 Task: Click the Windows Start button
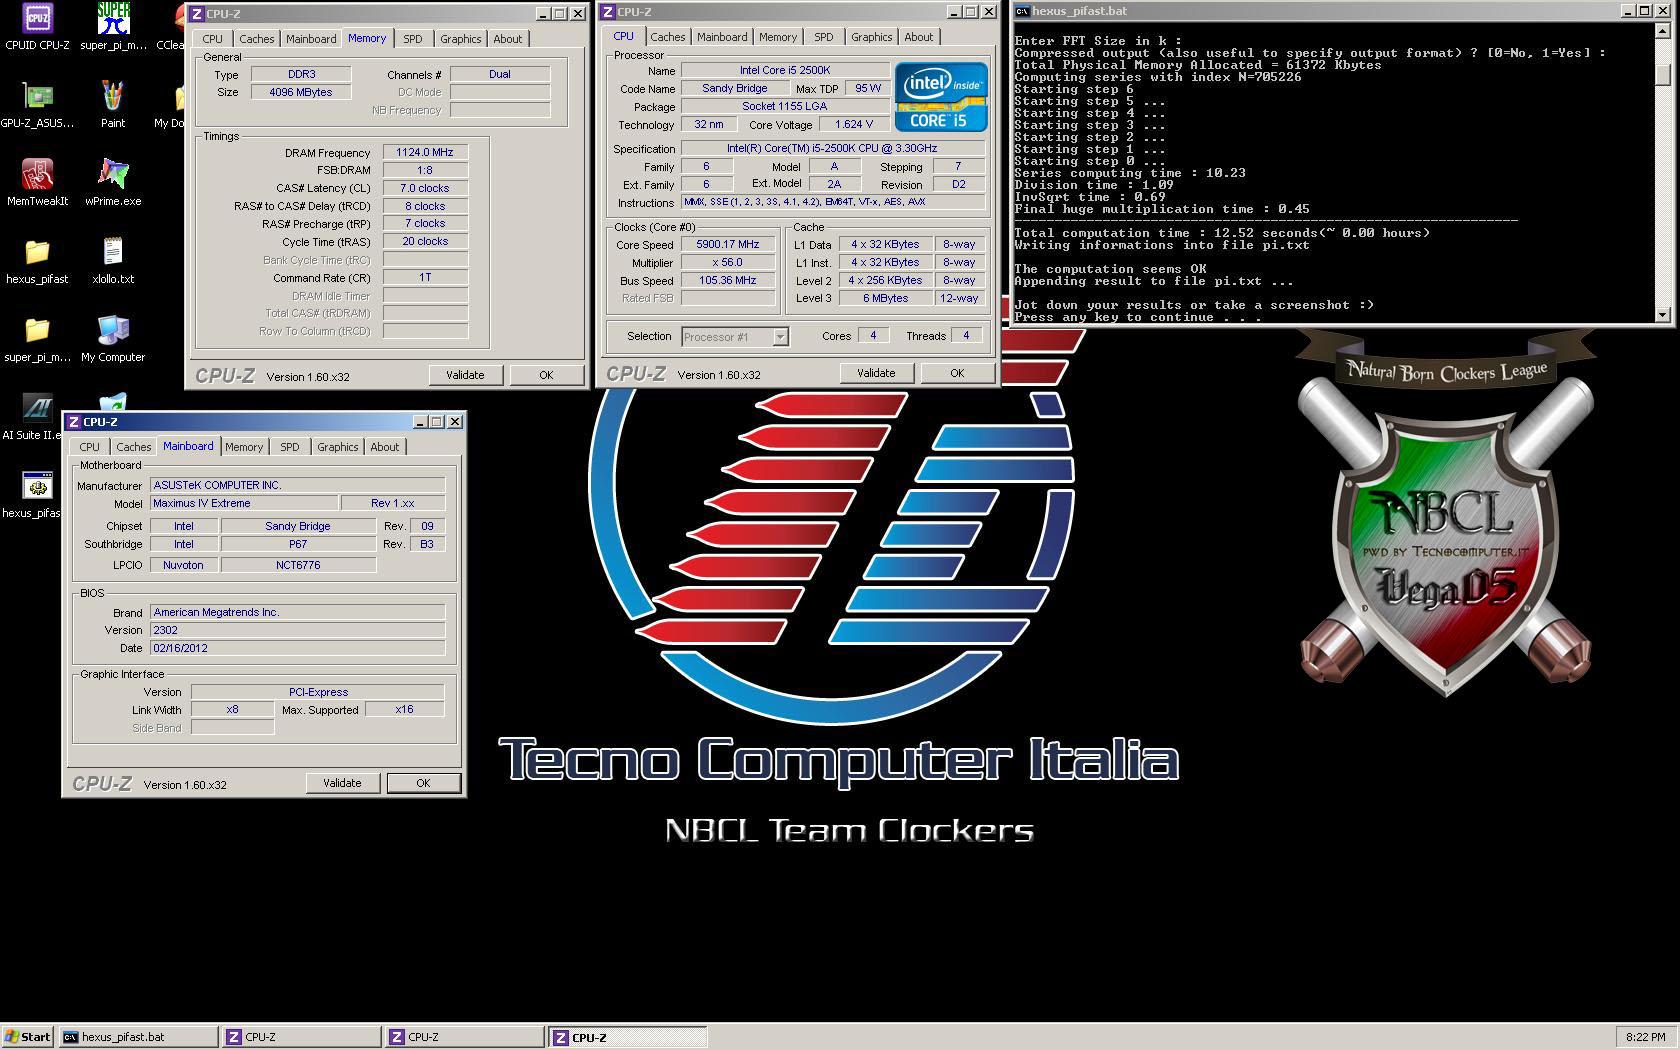click(28, 1037)
